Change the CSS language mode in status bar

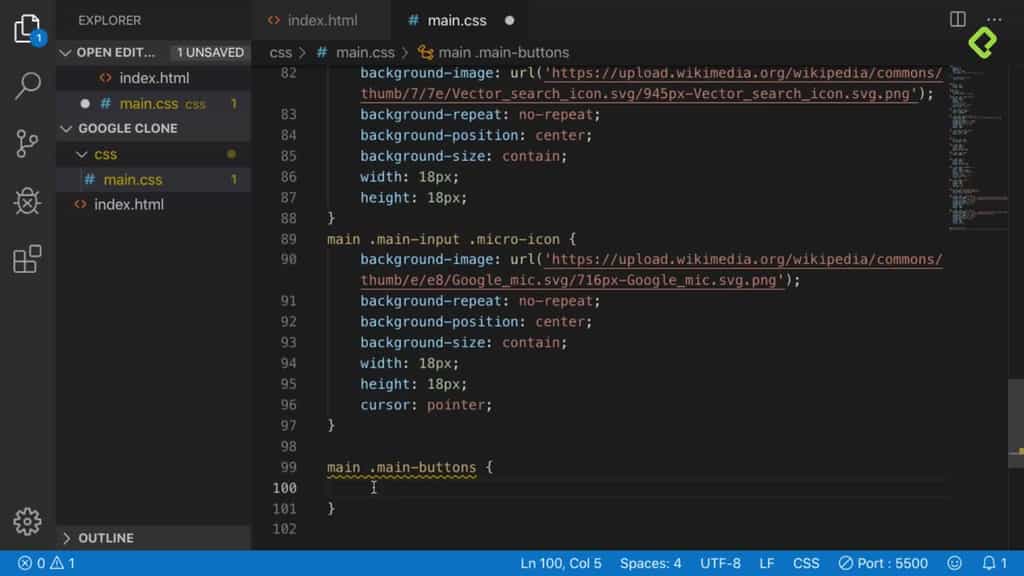pos(806,562)
